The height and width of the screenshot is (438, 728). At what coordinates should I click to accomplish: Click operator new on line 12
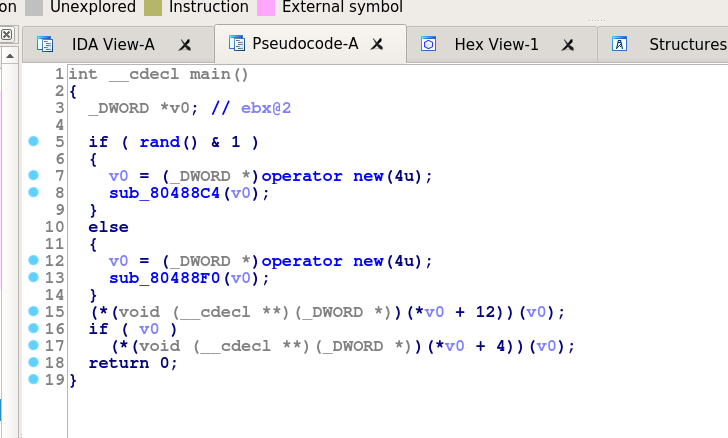pos(325,261)
